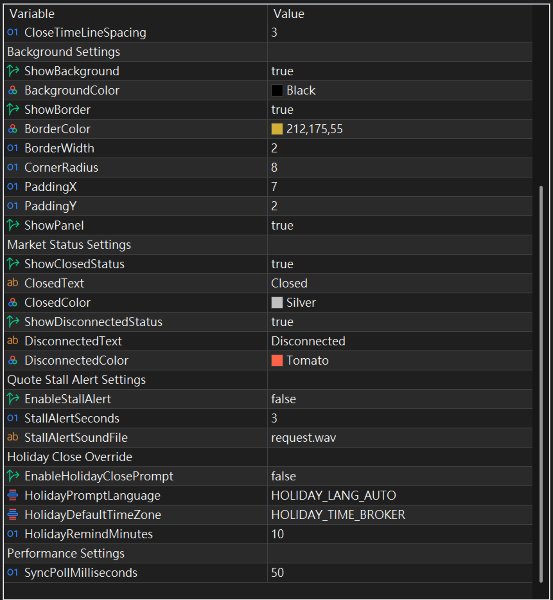
Task: Click the enum icon beside HolidayPromptLanguage
Action: click(13, 495)
